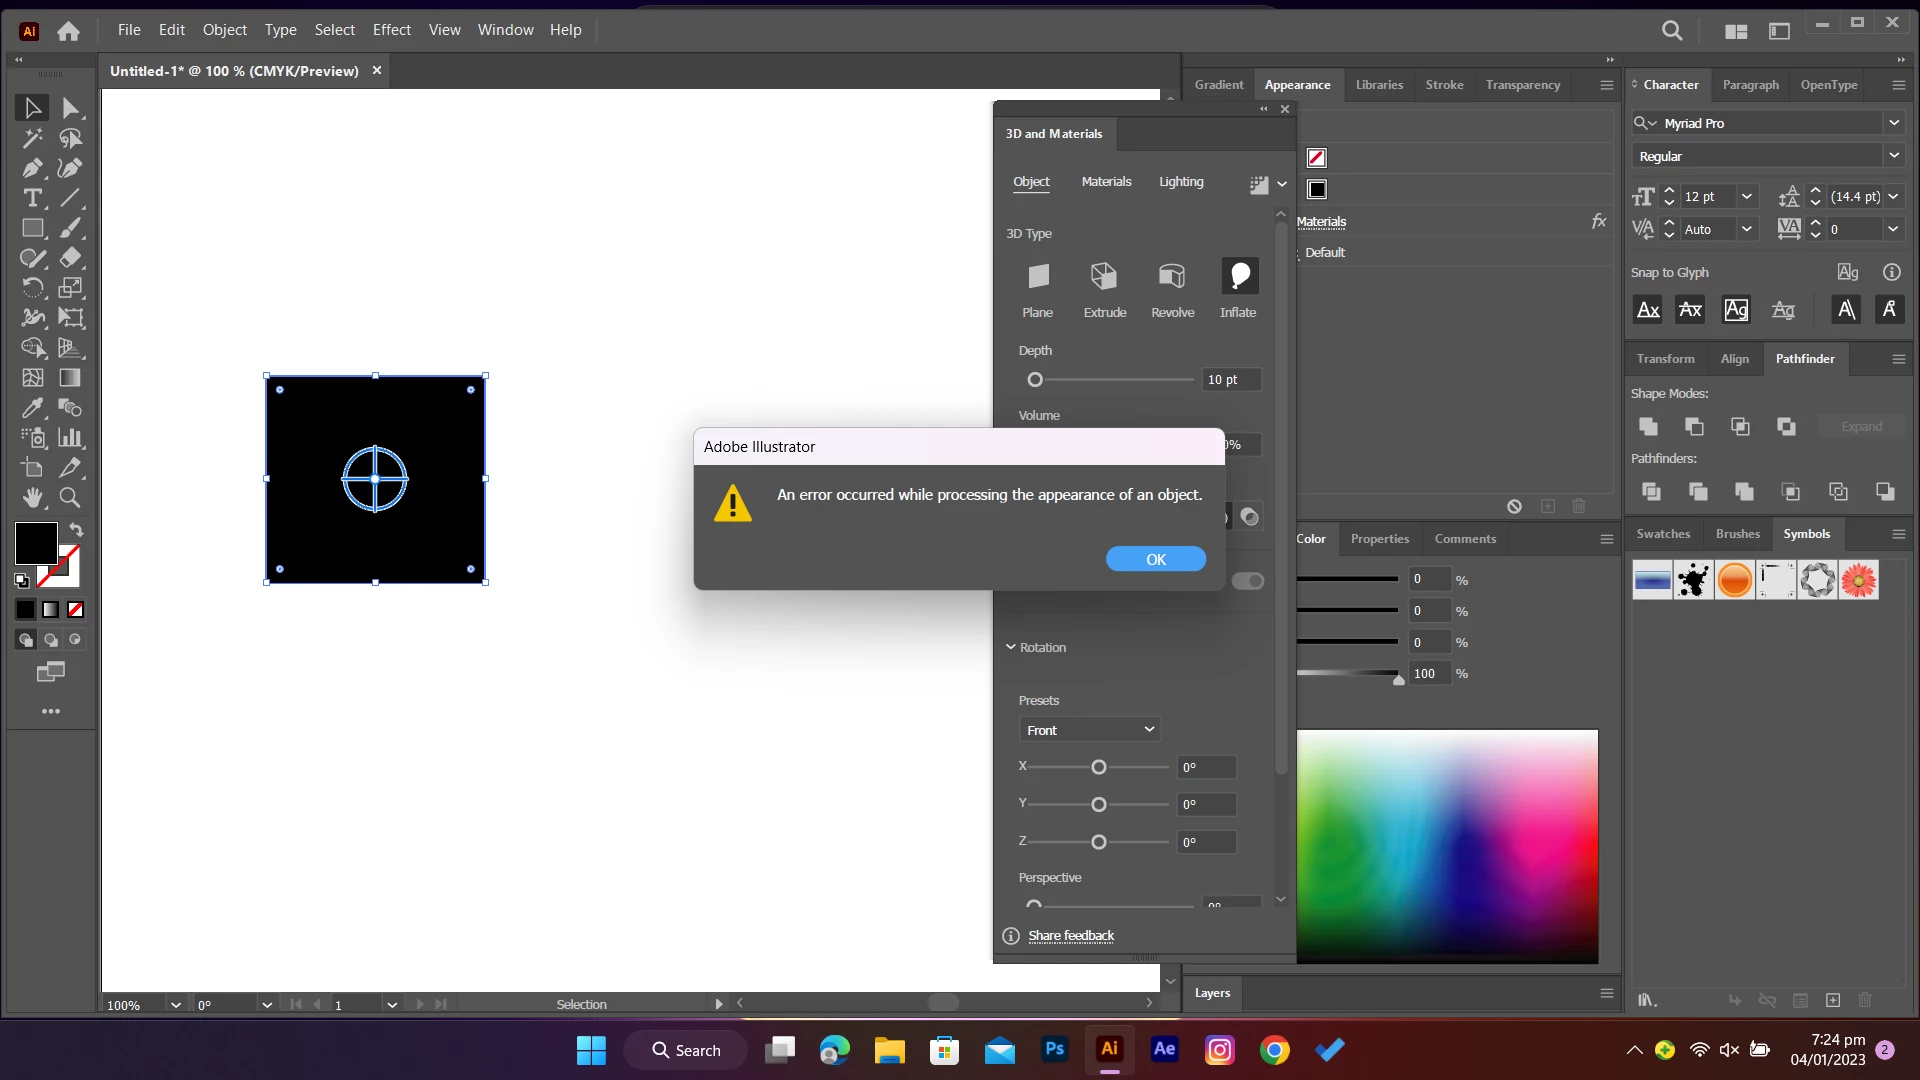1920x1080 pixels.
Task: Collapse the Rotation section
Action: pyautogui.click(x=1011, y=648)
